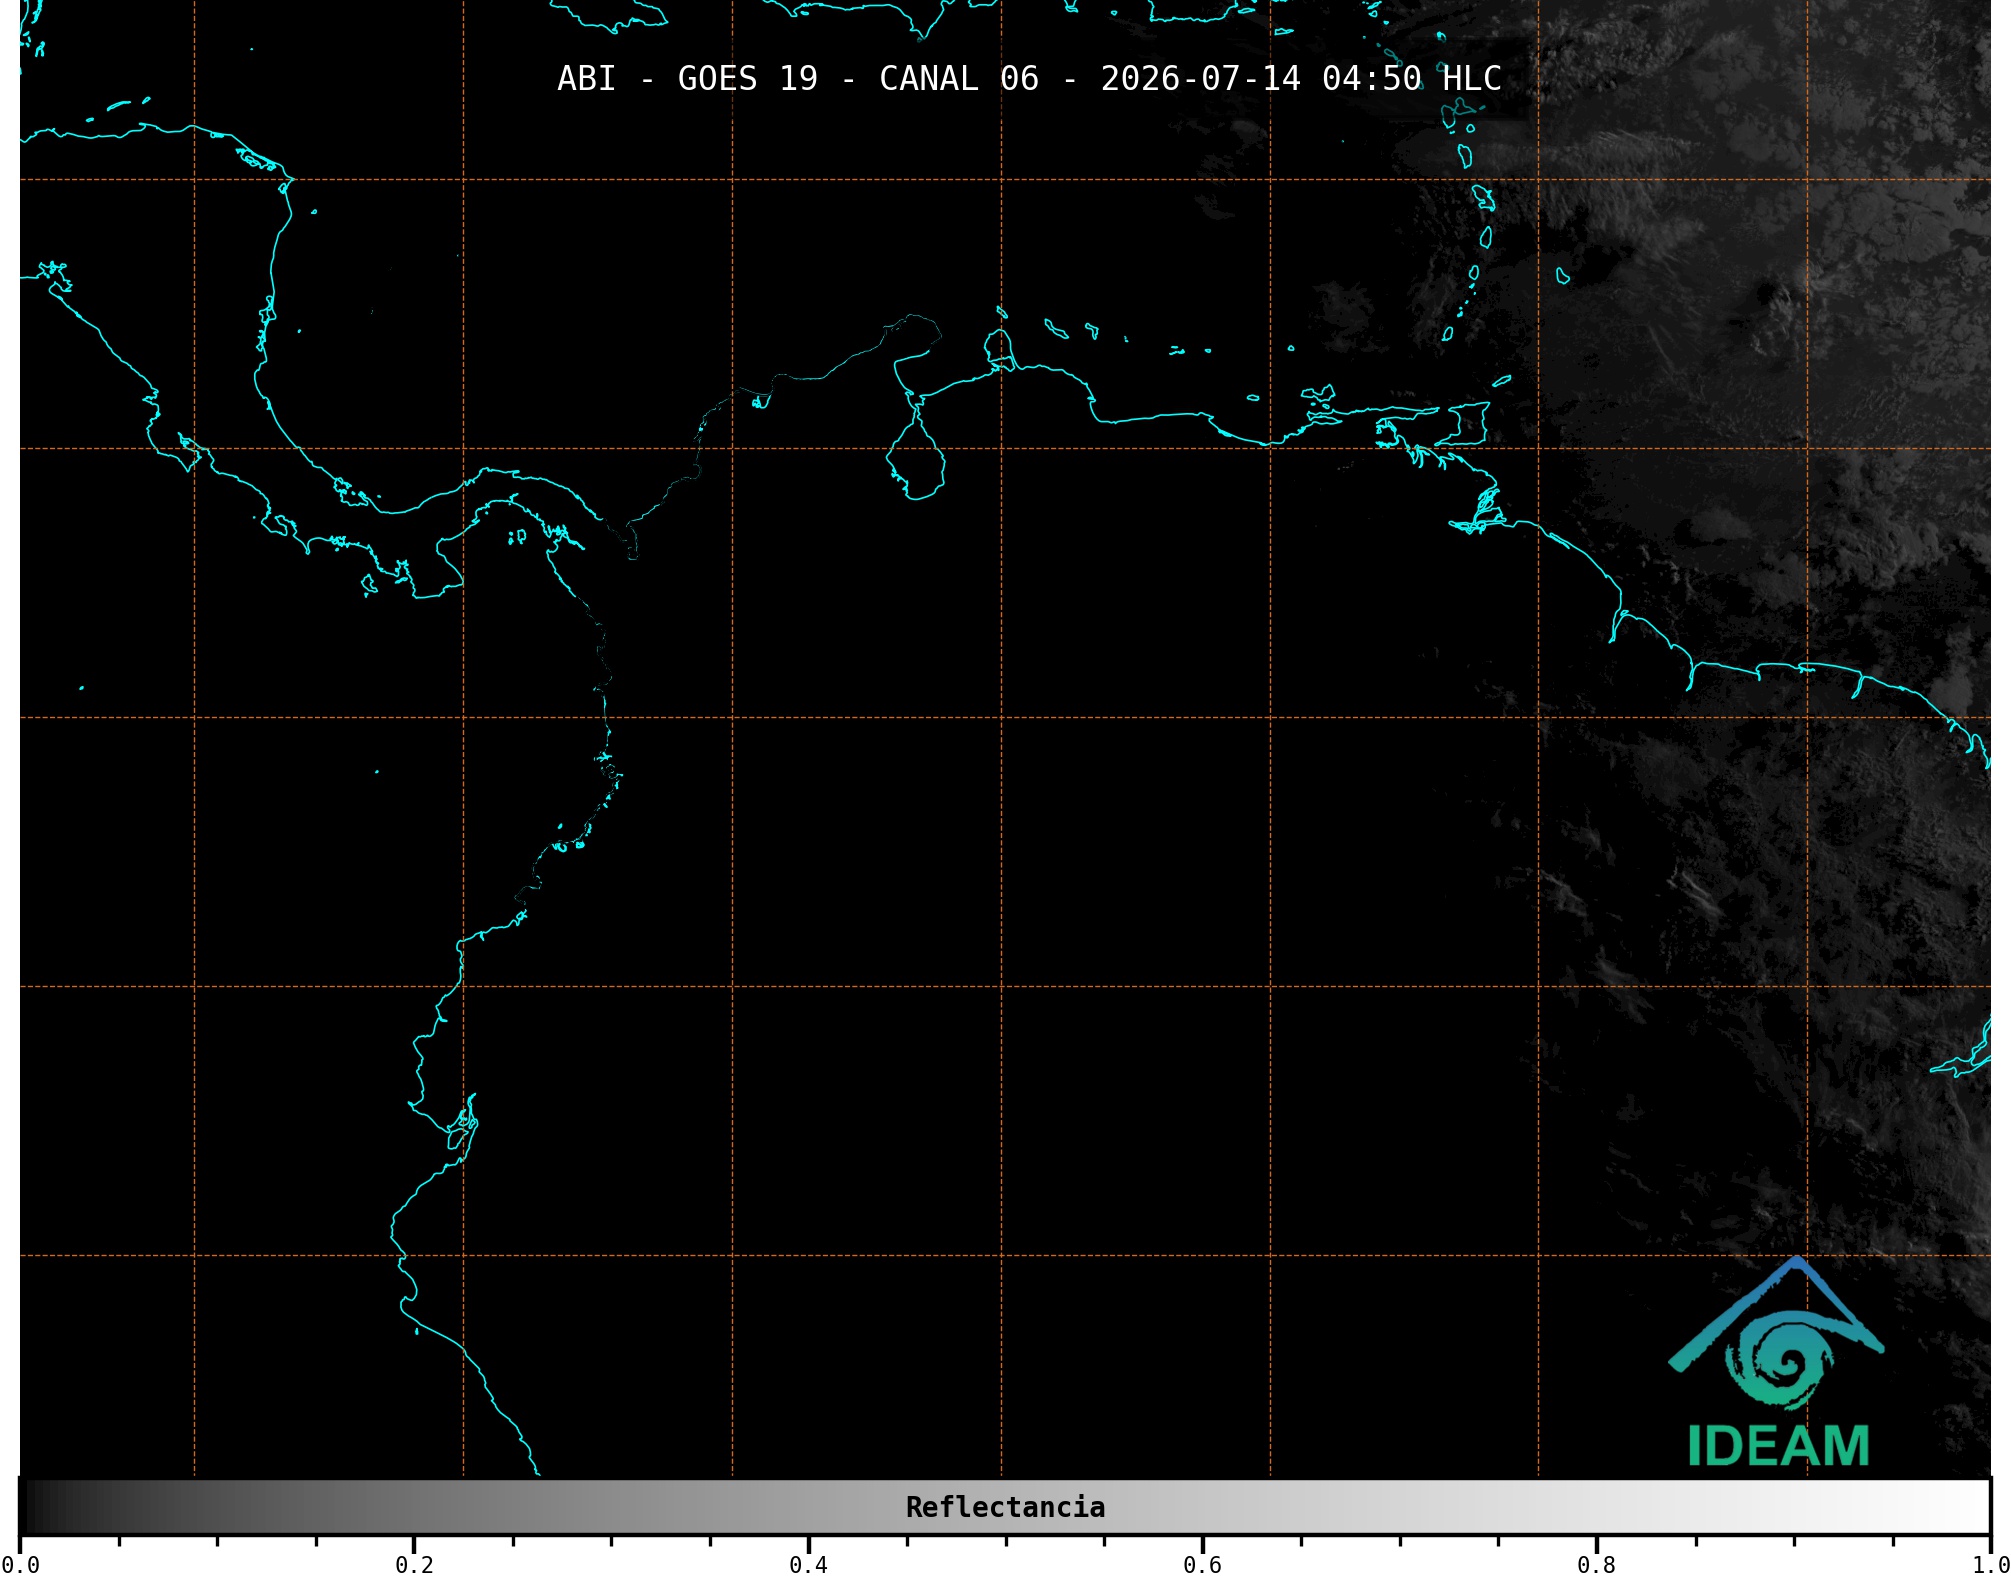
Task: Click the colorbar tick label '0.4'
Action: (808, 1565)
